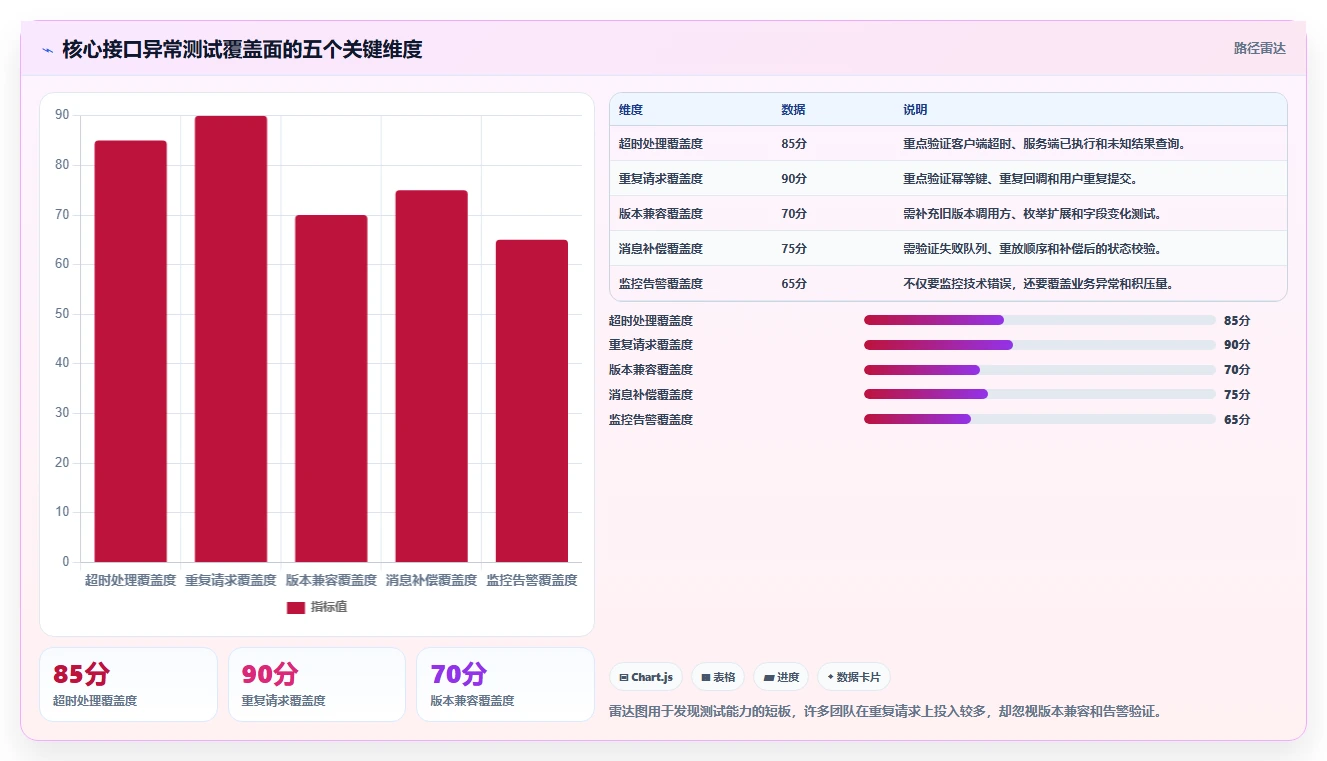
Task: Click the Chart.js tag chip
Action: point(646,677)
